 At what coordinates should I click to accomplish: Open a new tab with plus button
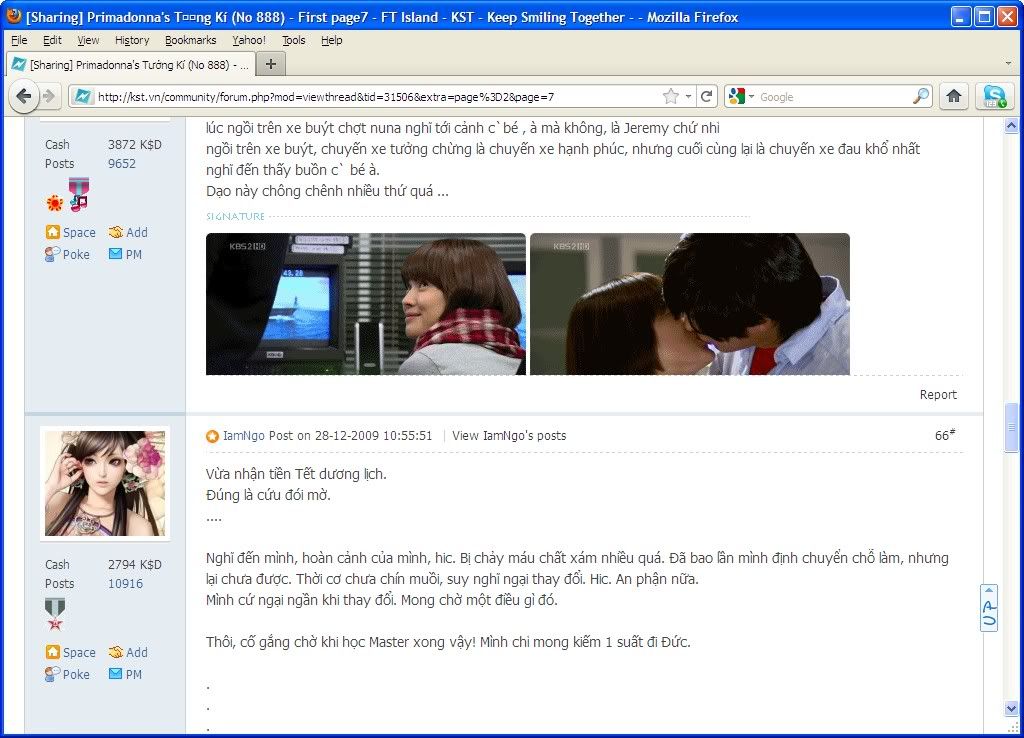click(x=271, y=64)
